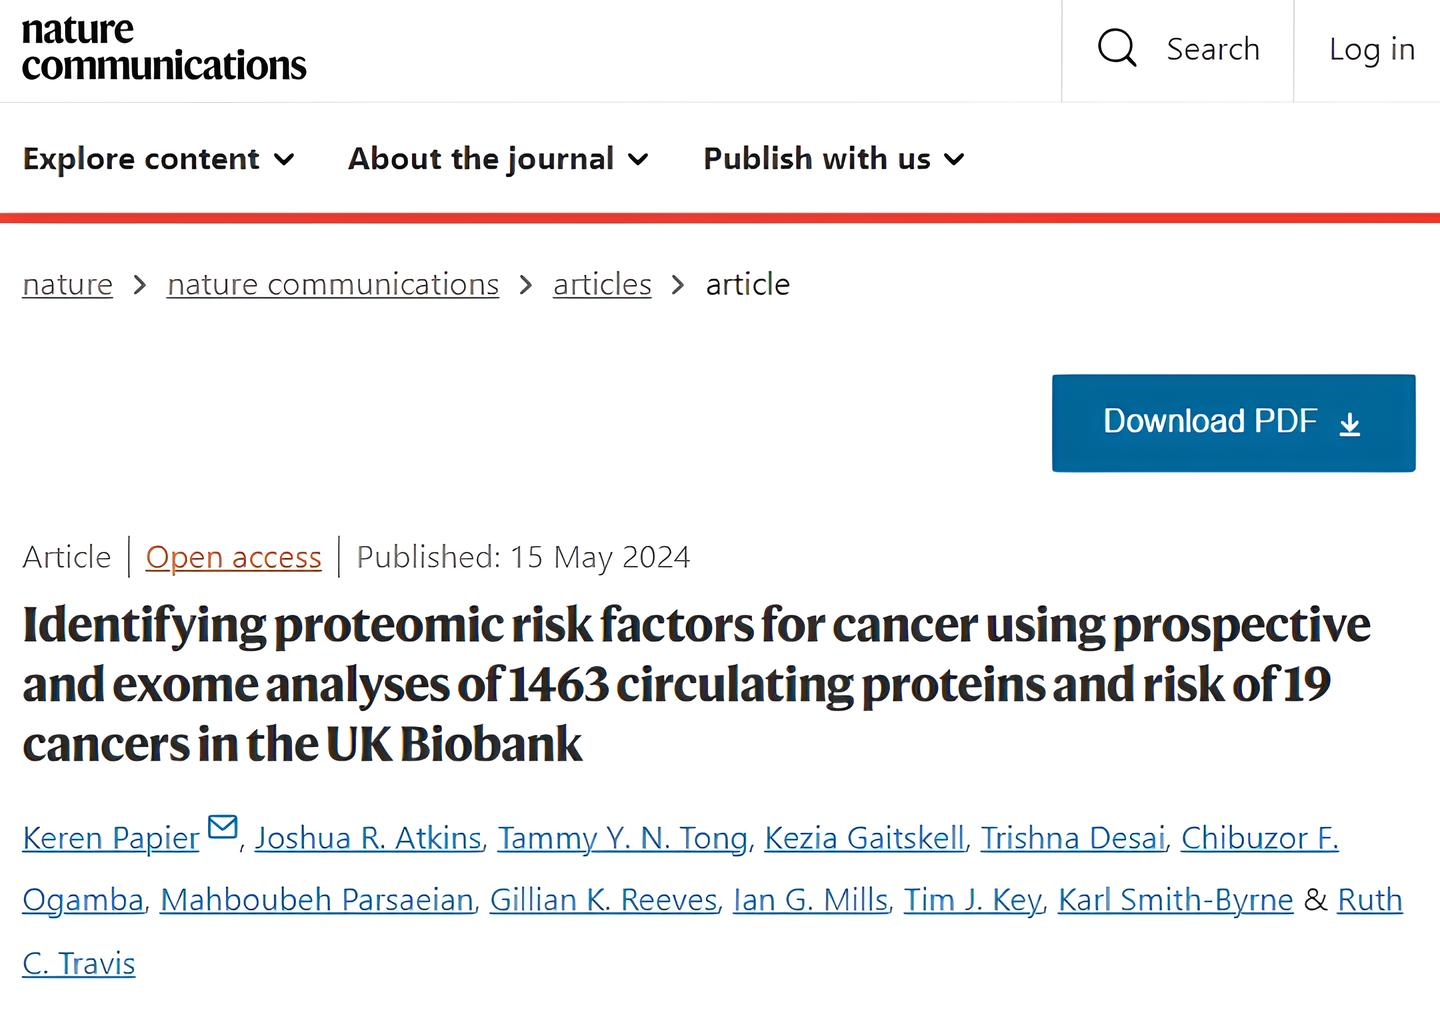Viewport: 1440px width, 1016px height.
Task: Select author Tammy Y. N. Tong
Action: (623, 838)
